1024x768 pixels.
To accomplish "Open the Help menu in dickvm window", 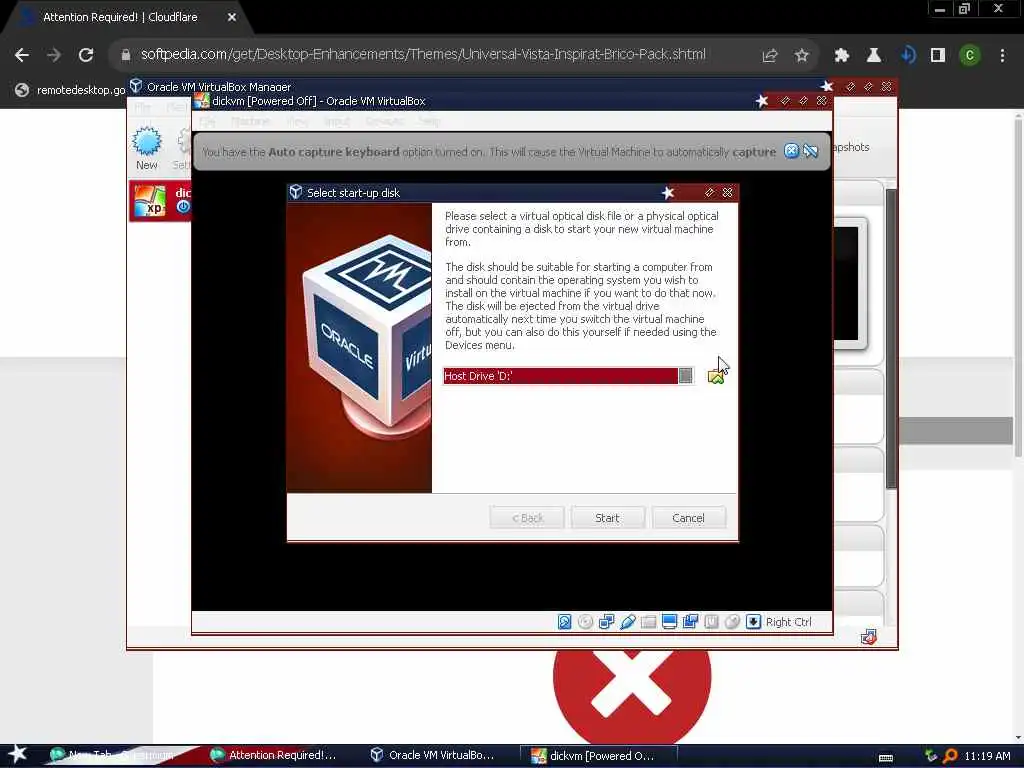I will tap(430, 121).
